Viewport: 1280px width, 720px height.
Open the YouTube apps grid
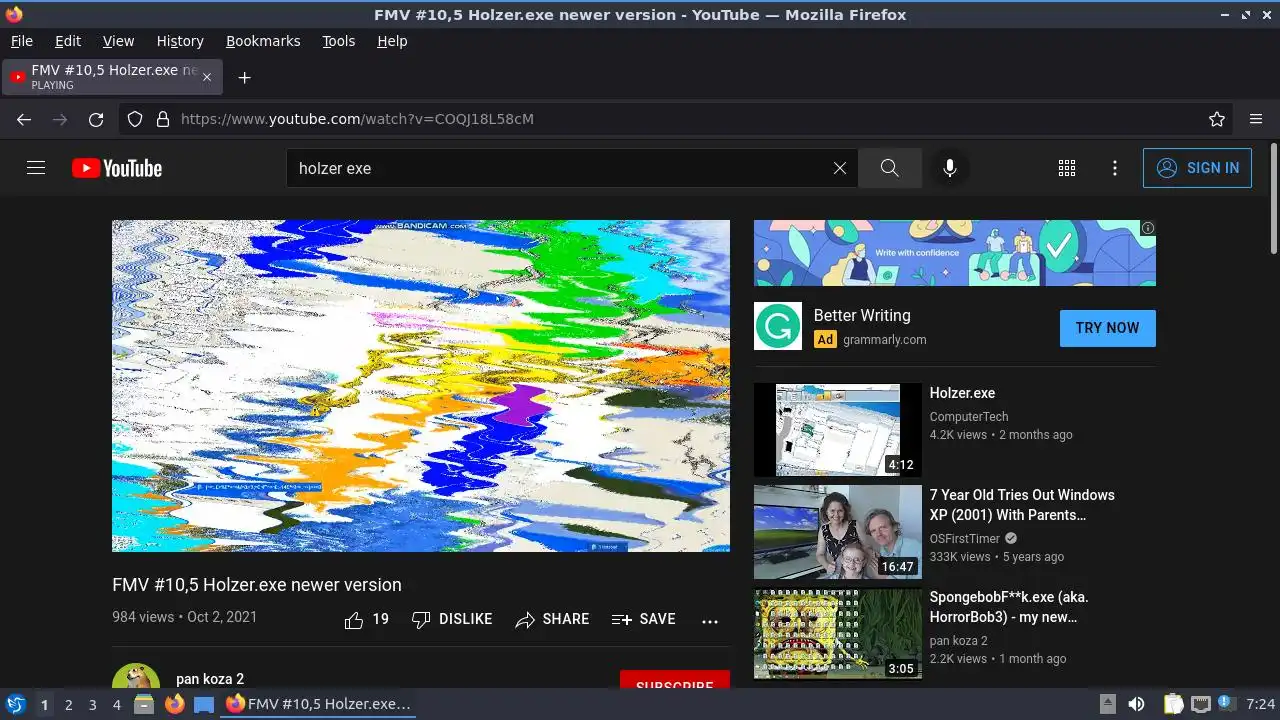1067,168
